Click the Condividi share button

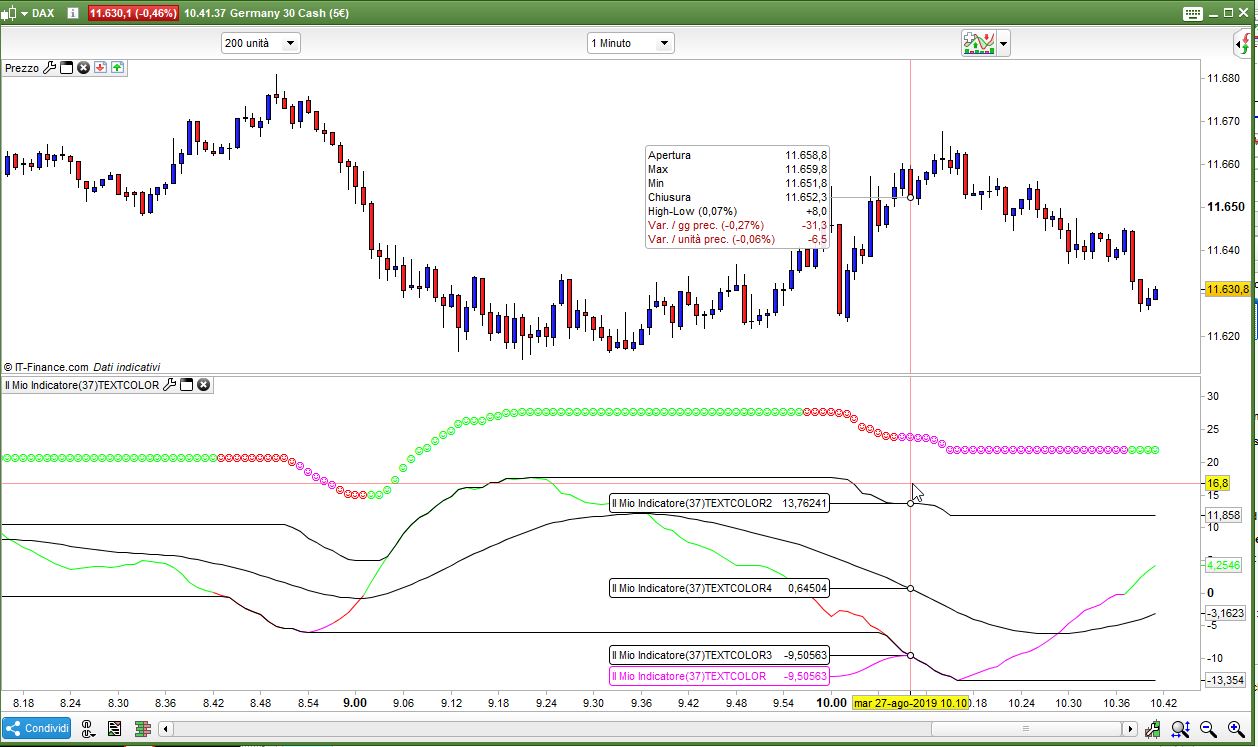pos(37,728)
